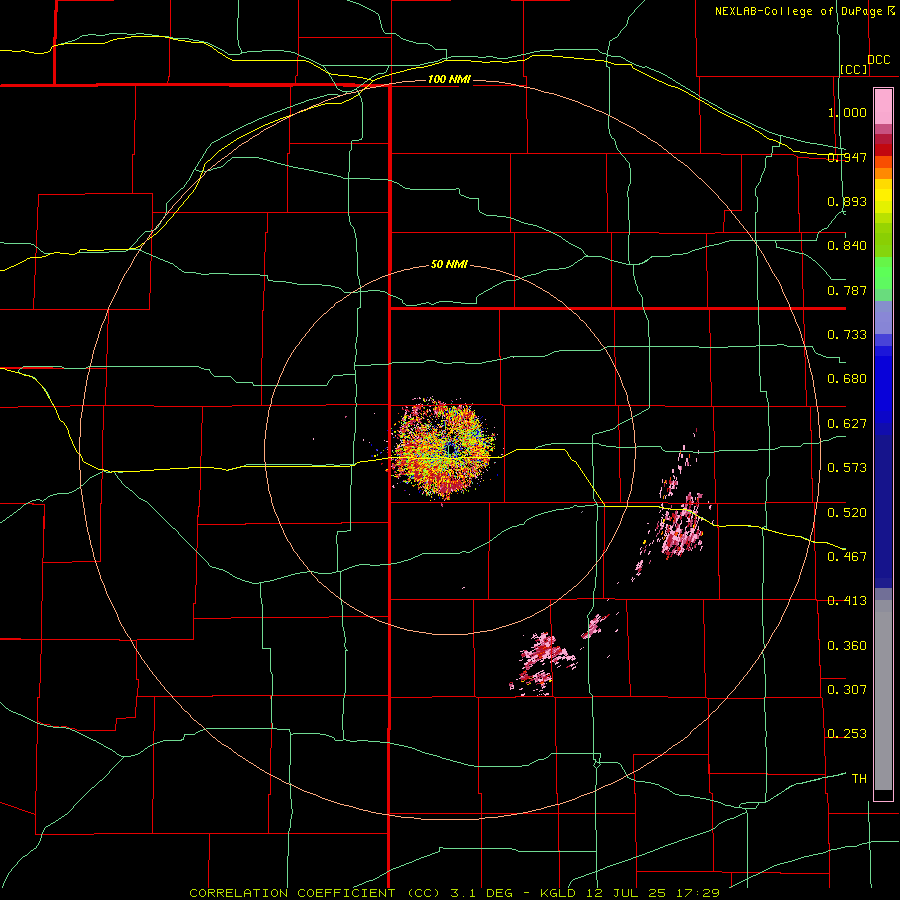This screenshot has height=900, width=900.
Task: Click the 0.573 value on the color scale
Action: point(847,468)
